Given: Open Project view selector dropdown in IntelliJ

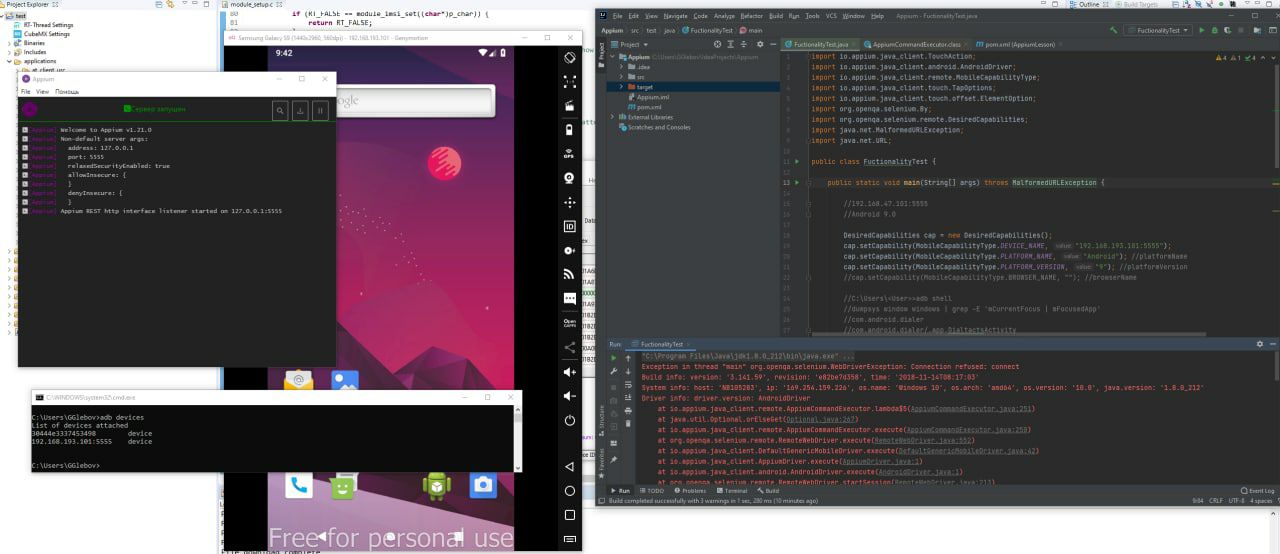Looking at the screenshot, I should 635,45.
